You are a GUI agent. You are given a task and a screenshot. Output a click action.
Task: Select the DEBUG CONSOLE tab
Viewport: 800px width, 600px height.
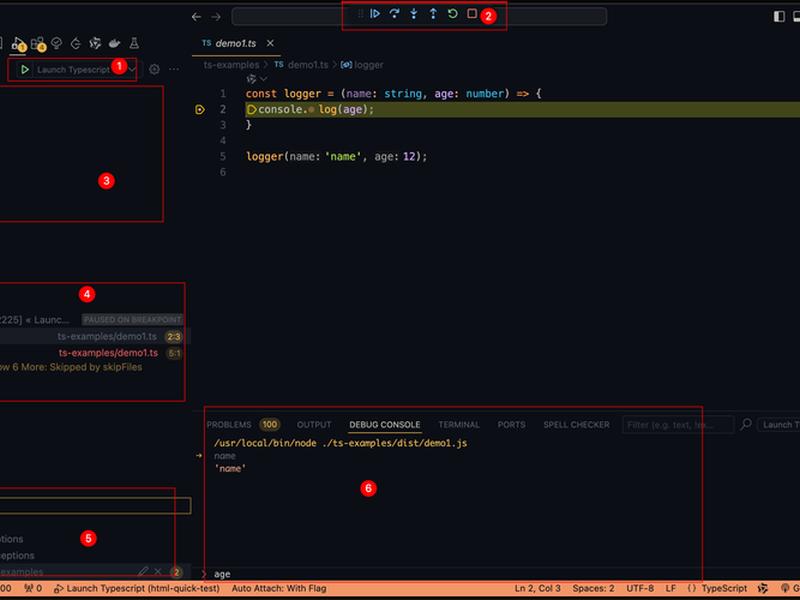pyautogui.click(x=385, y=425)
